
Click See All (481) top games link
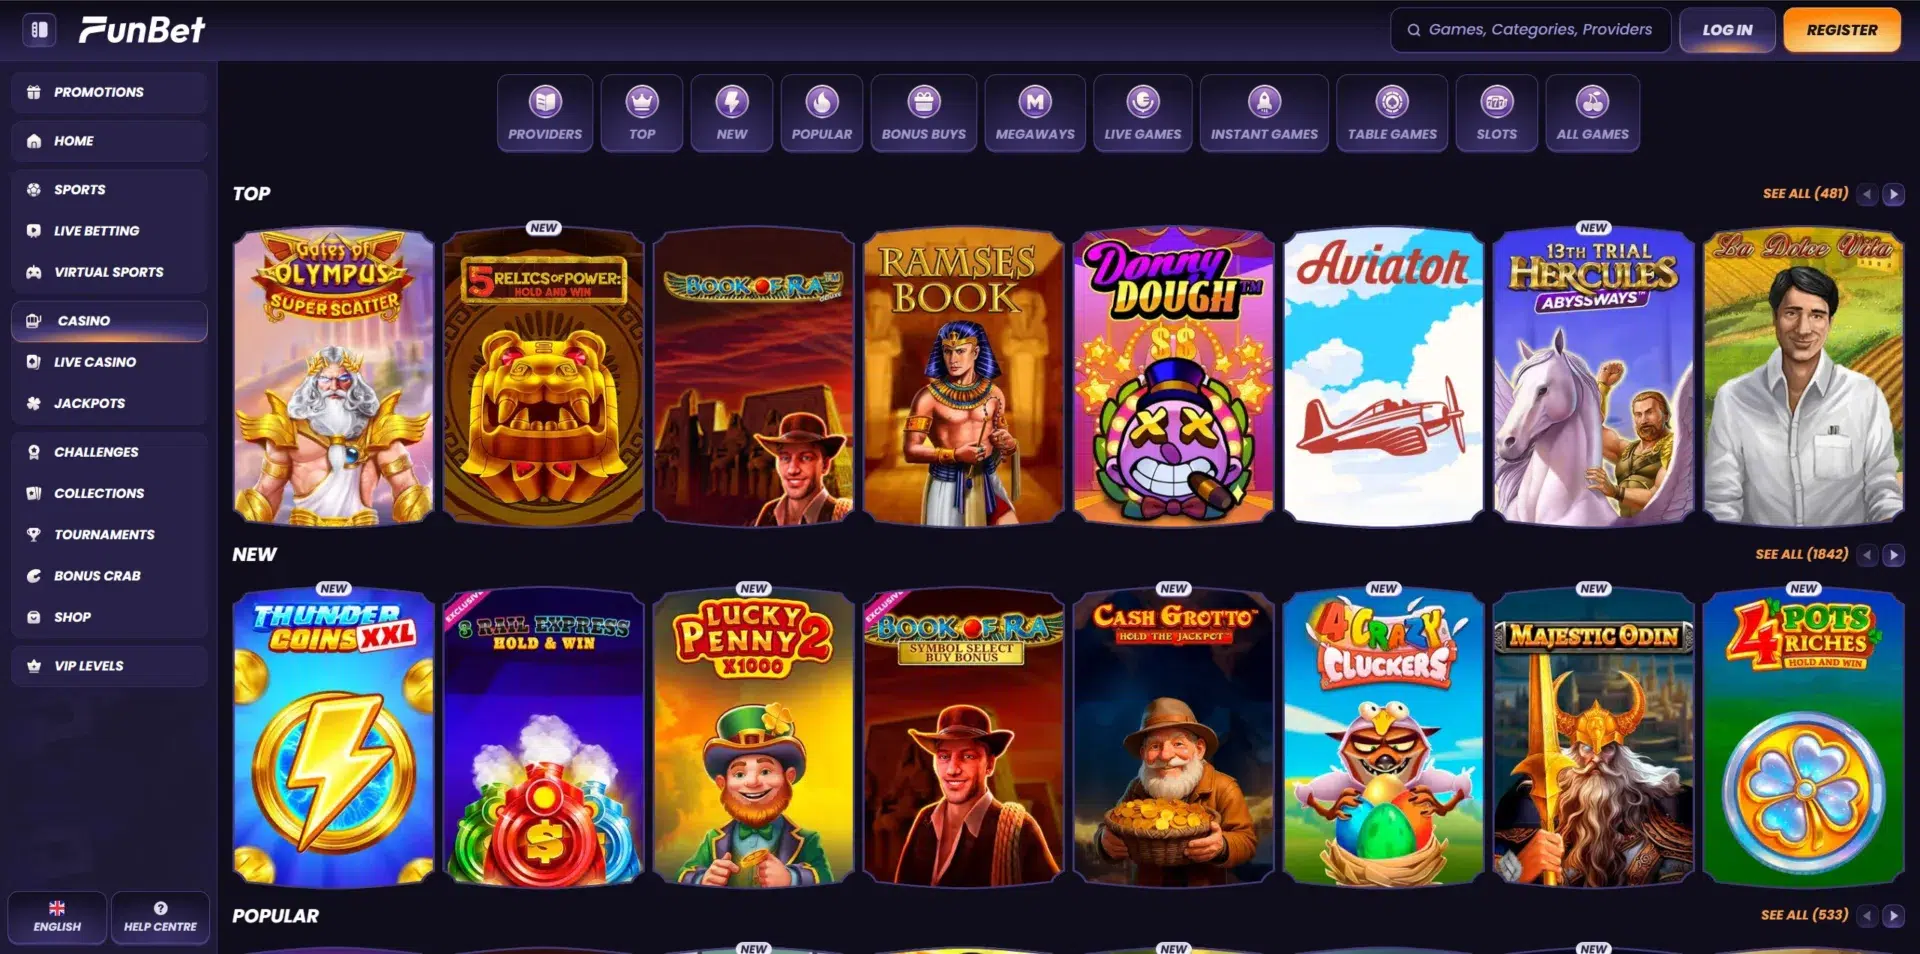(x=1805, y=193)
